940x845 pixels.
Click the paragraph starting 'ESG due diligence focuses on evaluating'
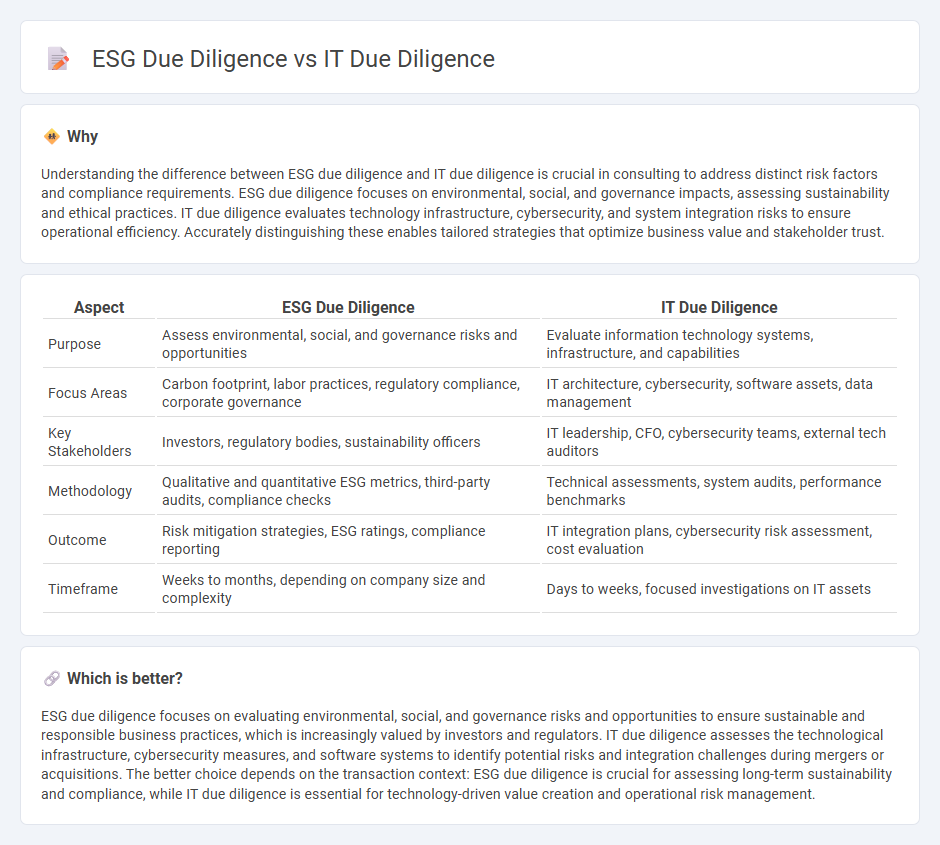coord(466,755)
